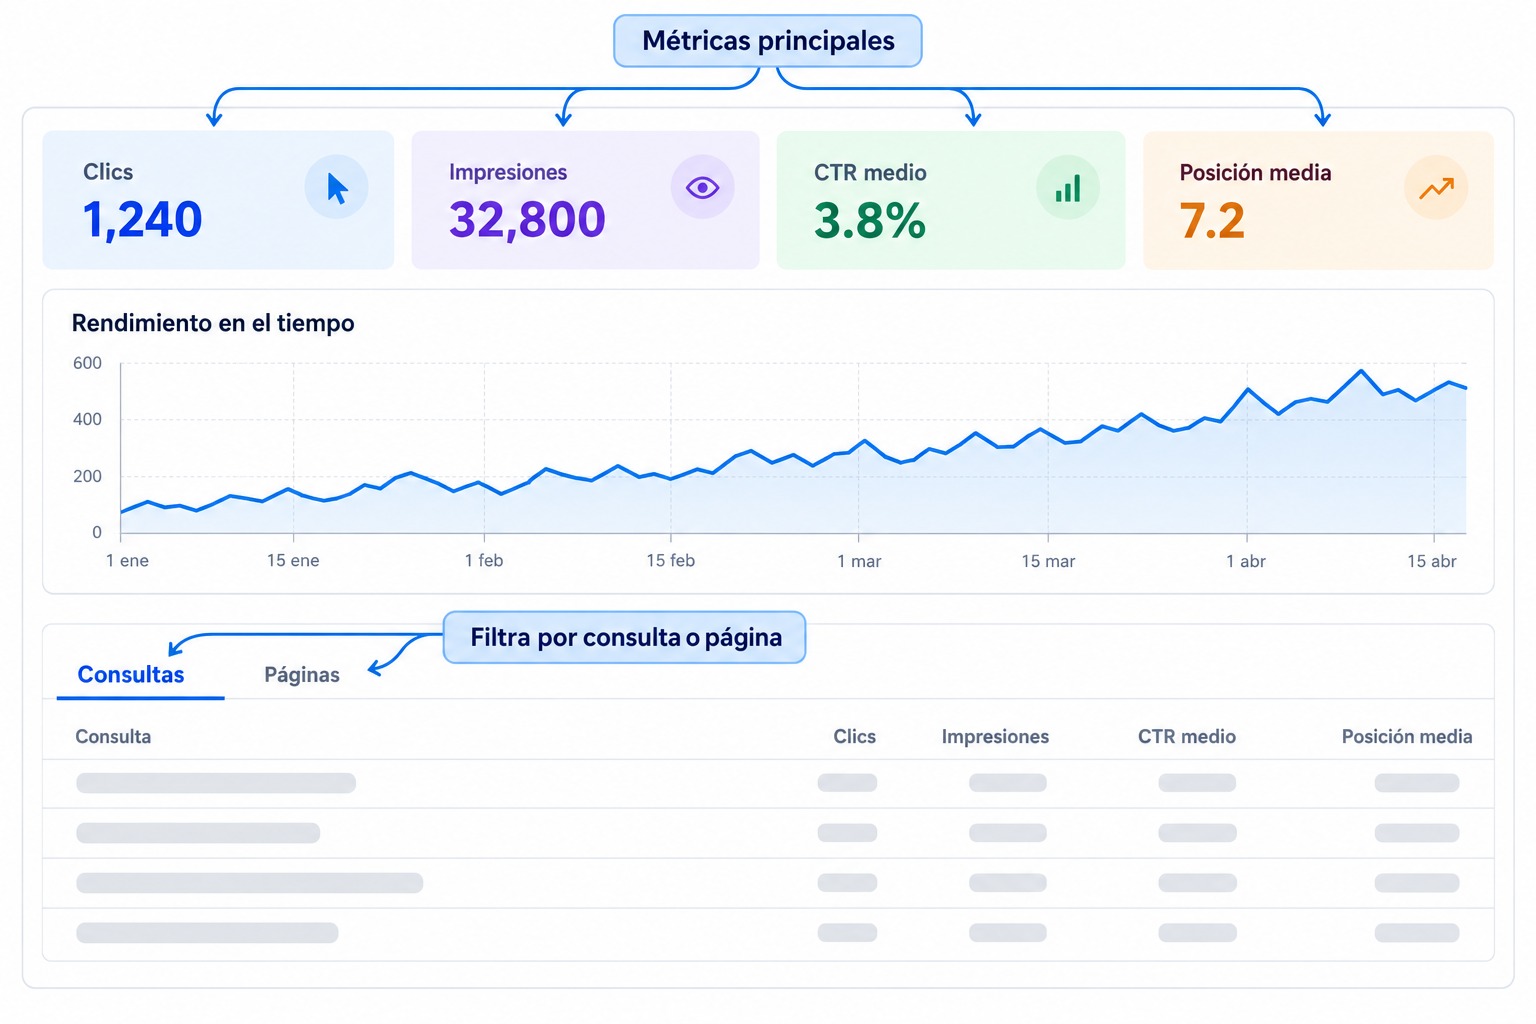Select the 1,240 clicks value
Image resolution: width=1536 pixels, height=1024 pixels.
[142, 220]
